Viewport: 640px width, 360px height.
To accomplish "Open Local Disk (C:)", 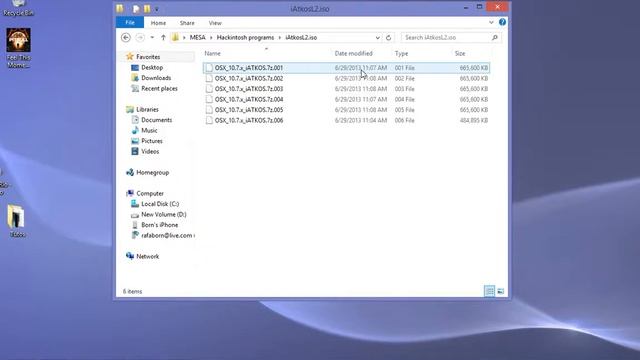I will (x=160, y=204).
